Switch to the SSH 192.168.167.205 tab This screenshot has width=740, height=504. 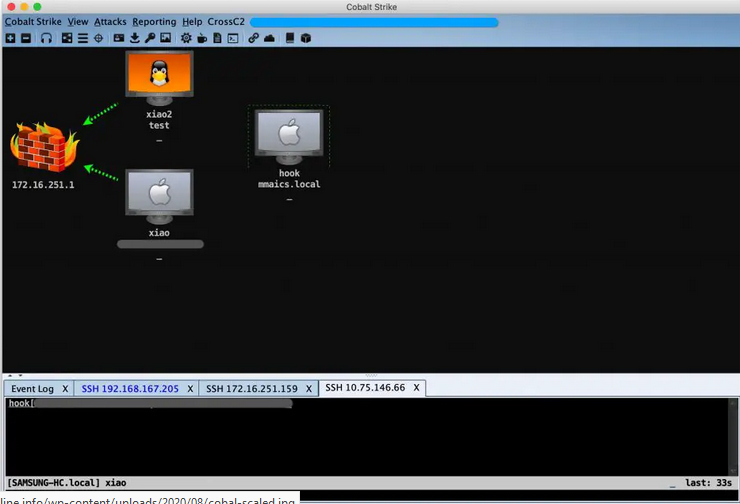tap(130, 388)
